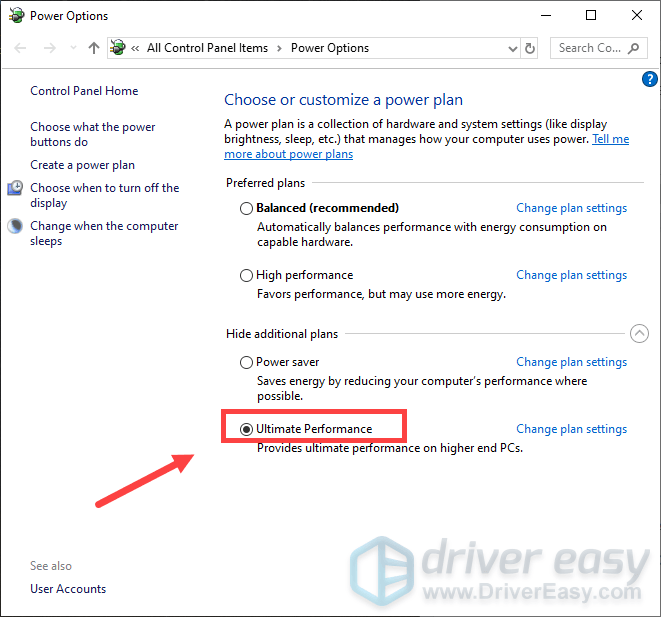661x617 pixels.
Task: Open User Accounts under See also
Action: coord(68,589)
